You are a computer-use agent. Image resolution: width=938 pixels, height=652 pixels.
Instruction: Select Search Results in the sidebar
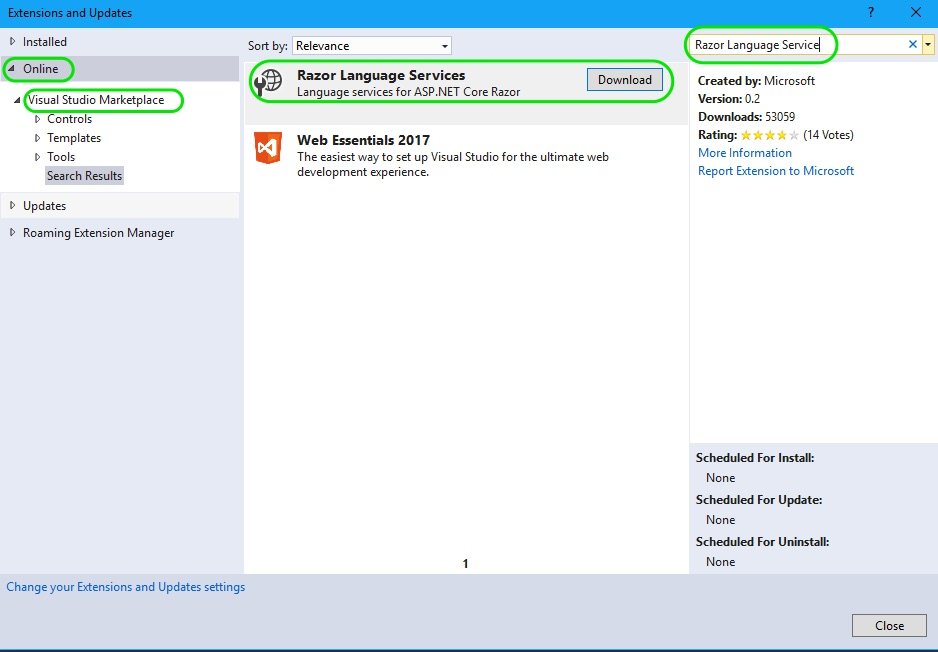[84, 175]
